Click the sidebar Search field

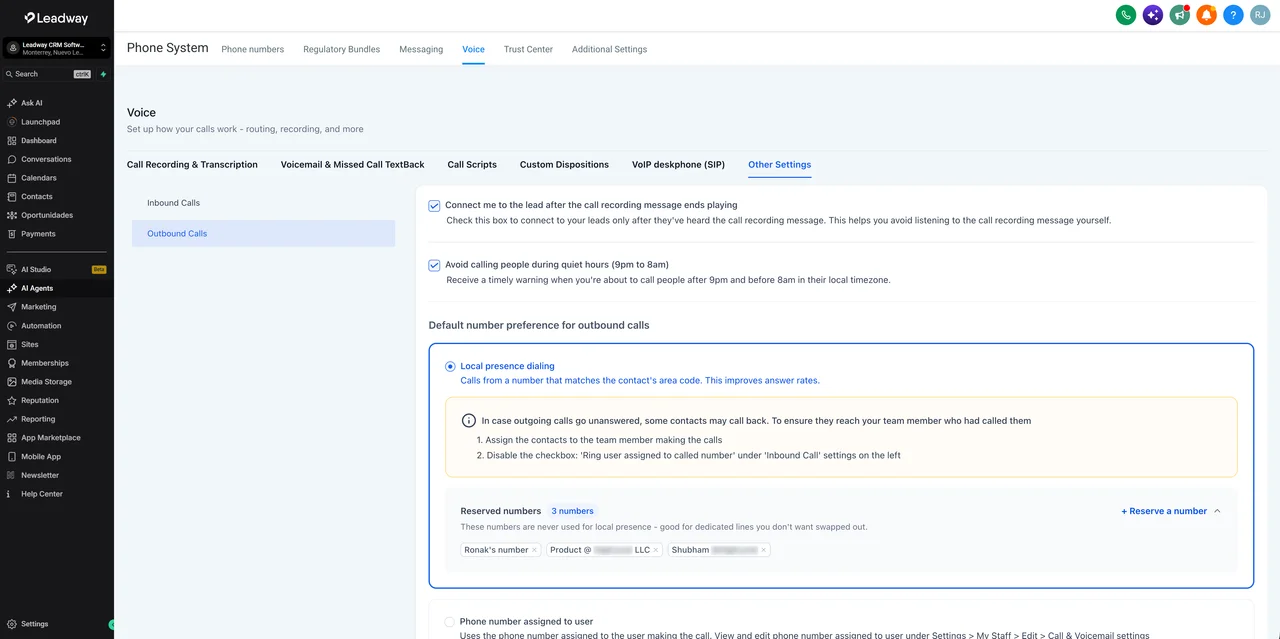47,74
